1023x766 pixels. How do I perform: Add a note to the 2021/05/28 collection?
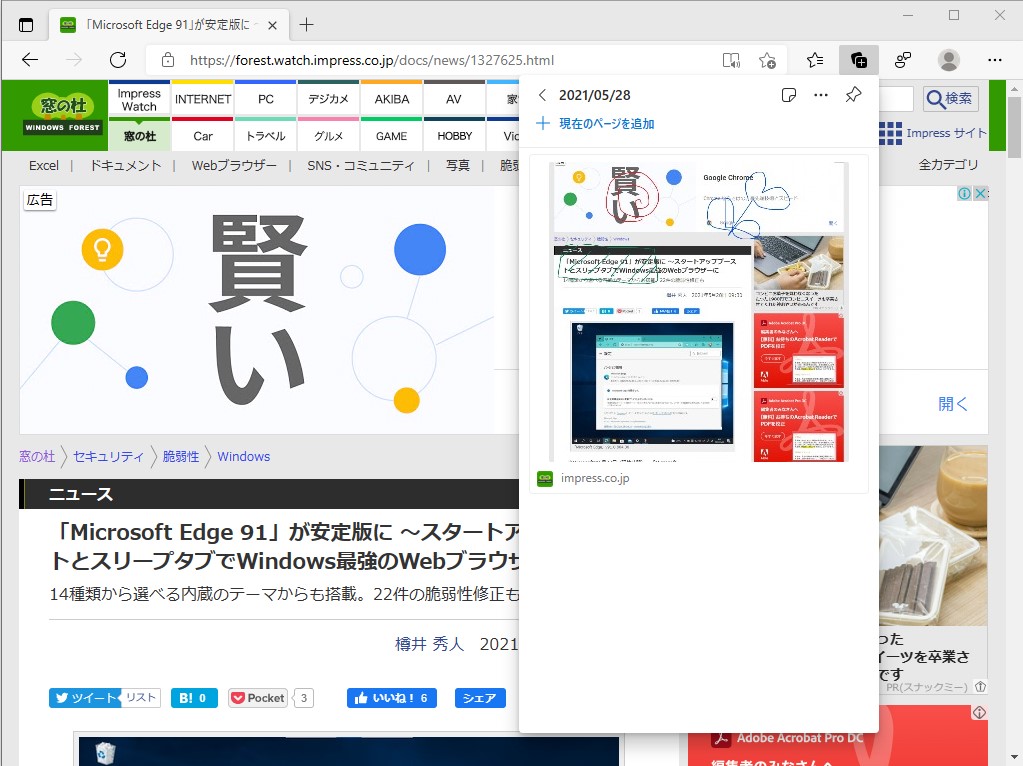789,95
